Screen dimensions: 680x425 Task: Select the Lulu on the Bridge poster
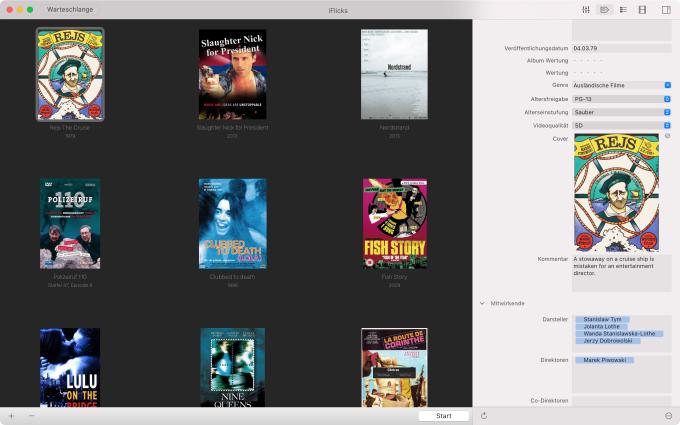click(x=70, y=367)
